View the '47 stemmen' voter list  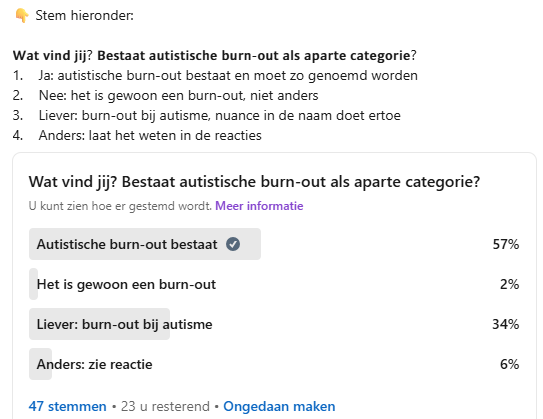pyautogui.click(x=68, y=406)
